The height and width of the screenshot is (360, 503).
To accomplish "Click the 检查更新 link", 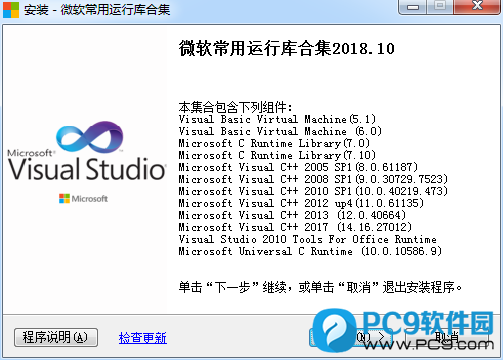I will point(143,338).
